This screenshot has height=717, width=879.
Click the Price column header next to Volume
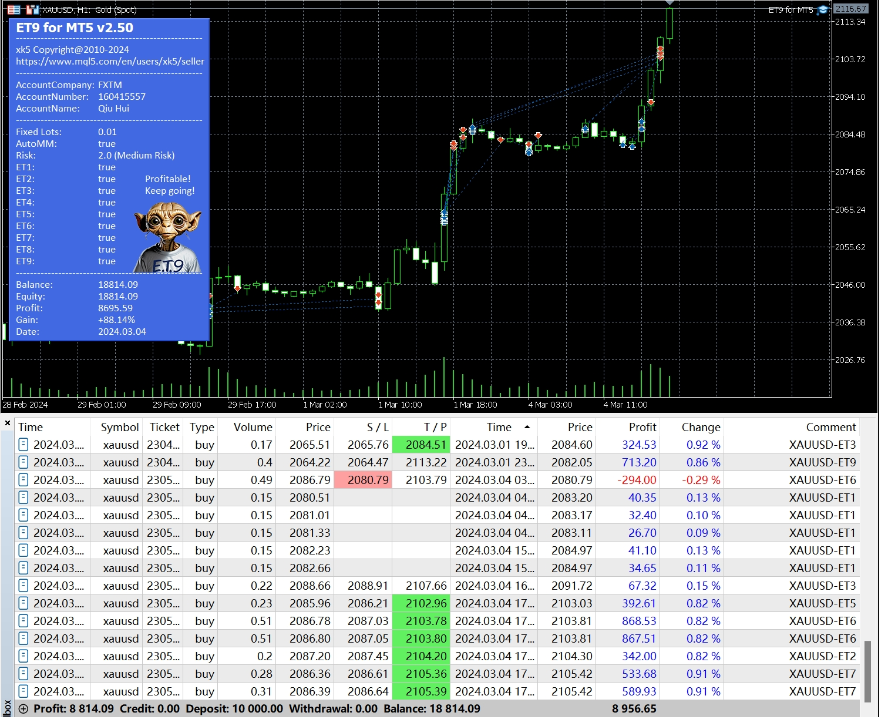tap(318, 427)
